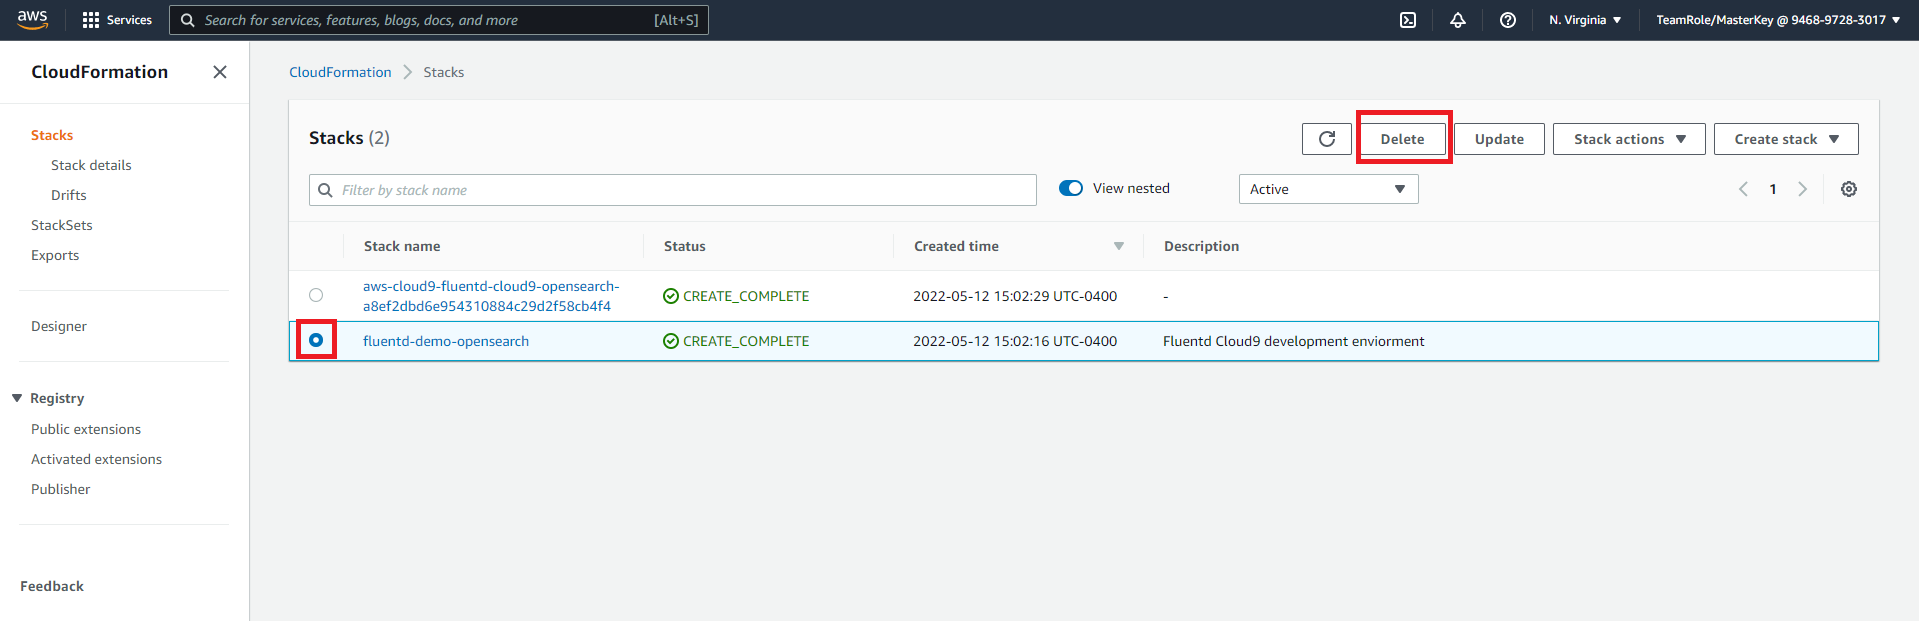Screen dimensions: 1920x621
Task: Open the Active status filter dropdown
Action: pyautogui.click(x=1328, y=189)
